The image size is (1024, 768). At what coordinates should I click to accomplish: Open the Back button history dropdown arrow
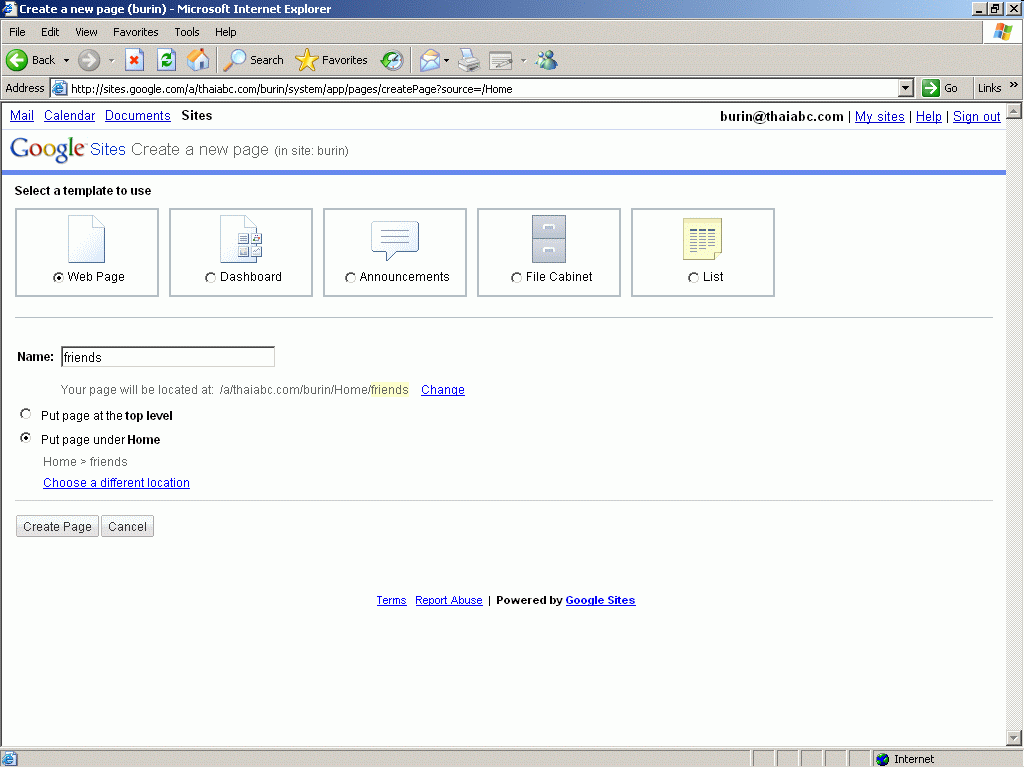click(x=67, y=60)
